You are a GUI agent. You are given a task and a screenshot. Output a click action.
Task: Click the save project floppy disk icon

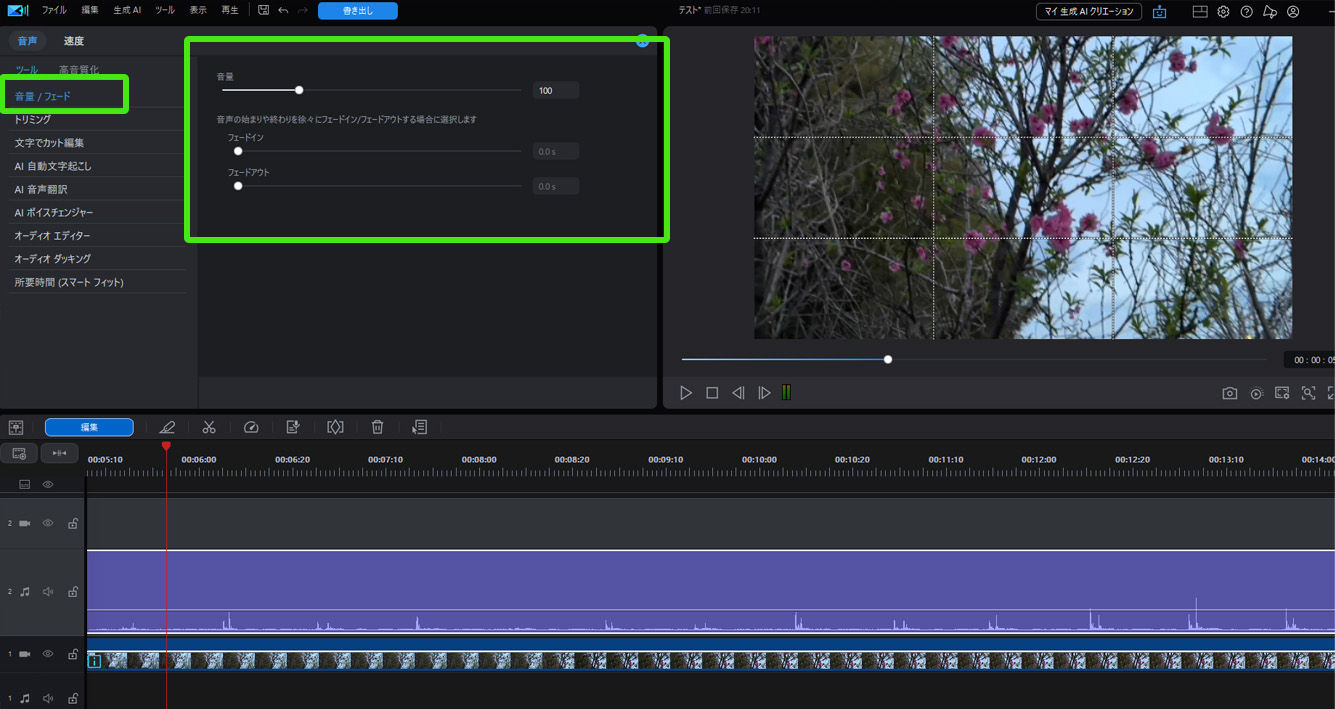click(x=263, y=10)
